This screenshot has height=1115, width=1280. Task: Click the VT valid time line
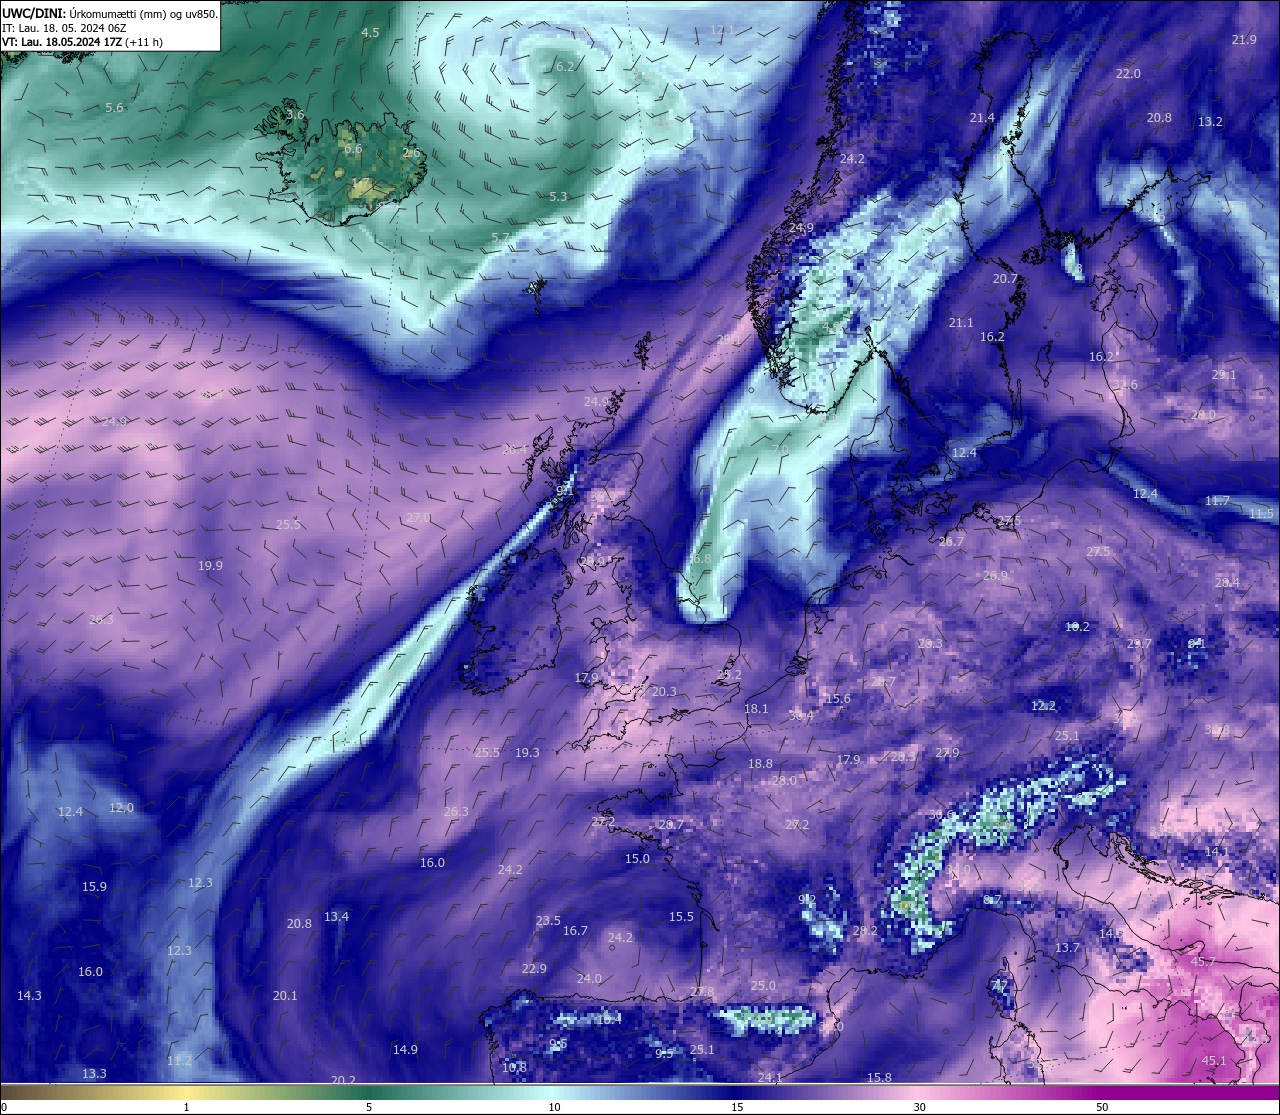[x=82, y=42]
